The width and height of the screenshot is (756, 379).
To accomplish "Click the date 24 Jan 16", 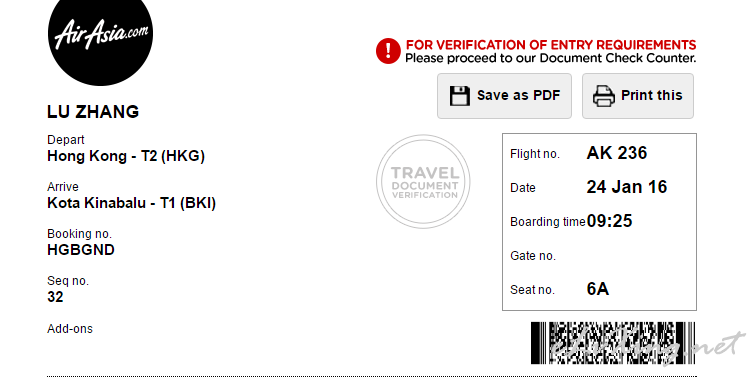I will coord(626,187).
